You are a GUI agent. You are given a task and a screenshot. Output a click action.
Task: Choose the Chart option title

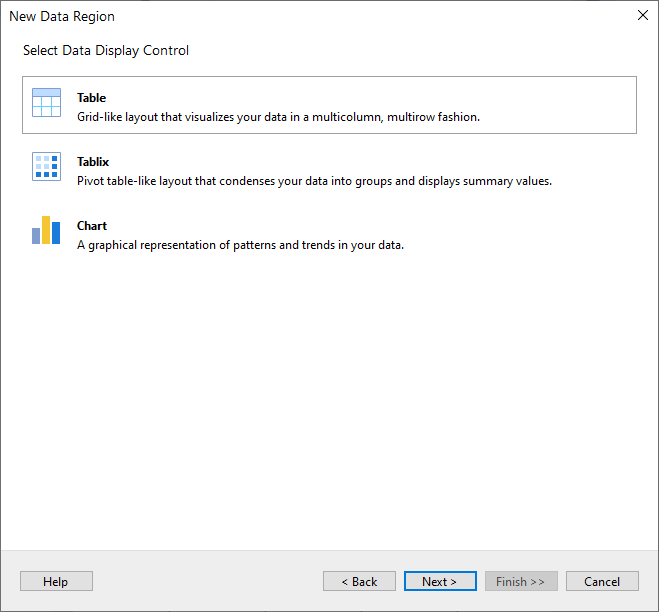click(92, 226)
